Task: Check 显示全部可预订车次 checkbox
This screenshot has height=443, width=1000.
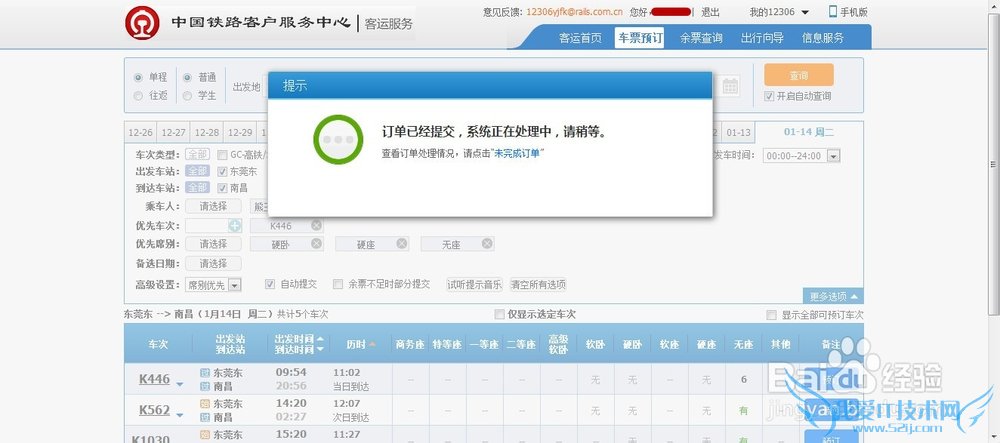Action: [x=772, y=315]
